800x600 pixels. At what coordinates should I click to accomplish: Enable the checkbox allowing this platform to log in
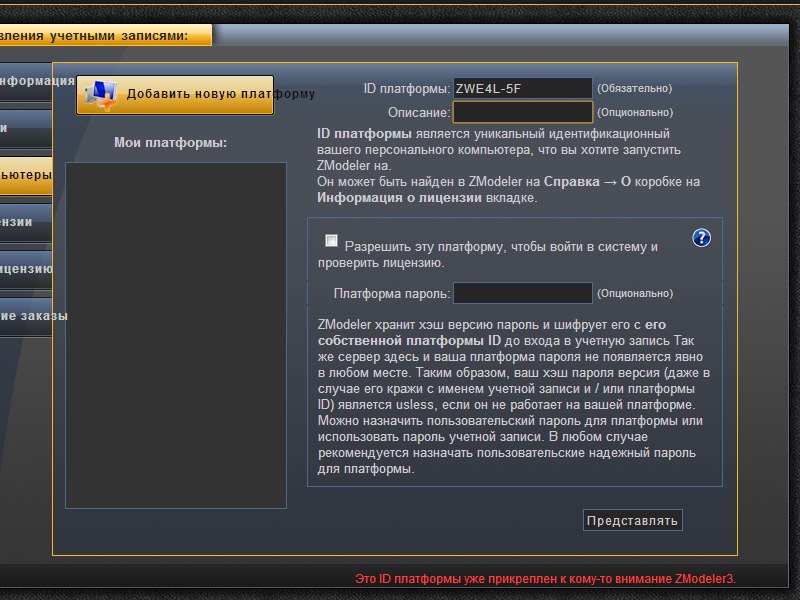[x=331, y=240]
